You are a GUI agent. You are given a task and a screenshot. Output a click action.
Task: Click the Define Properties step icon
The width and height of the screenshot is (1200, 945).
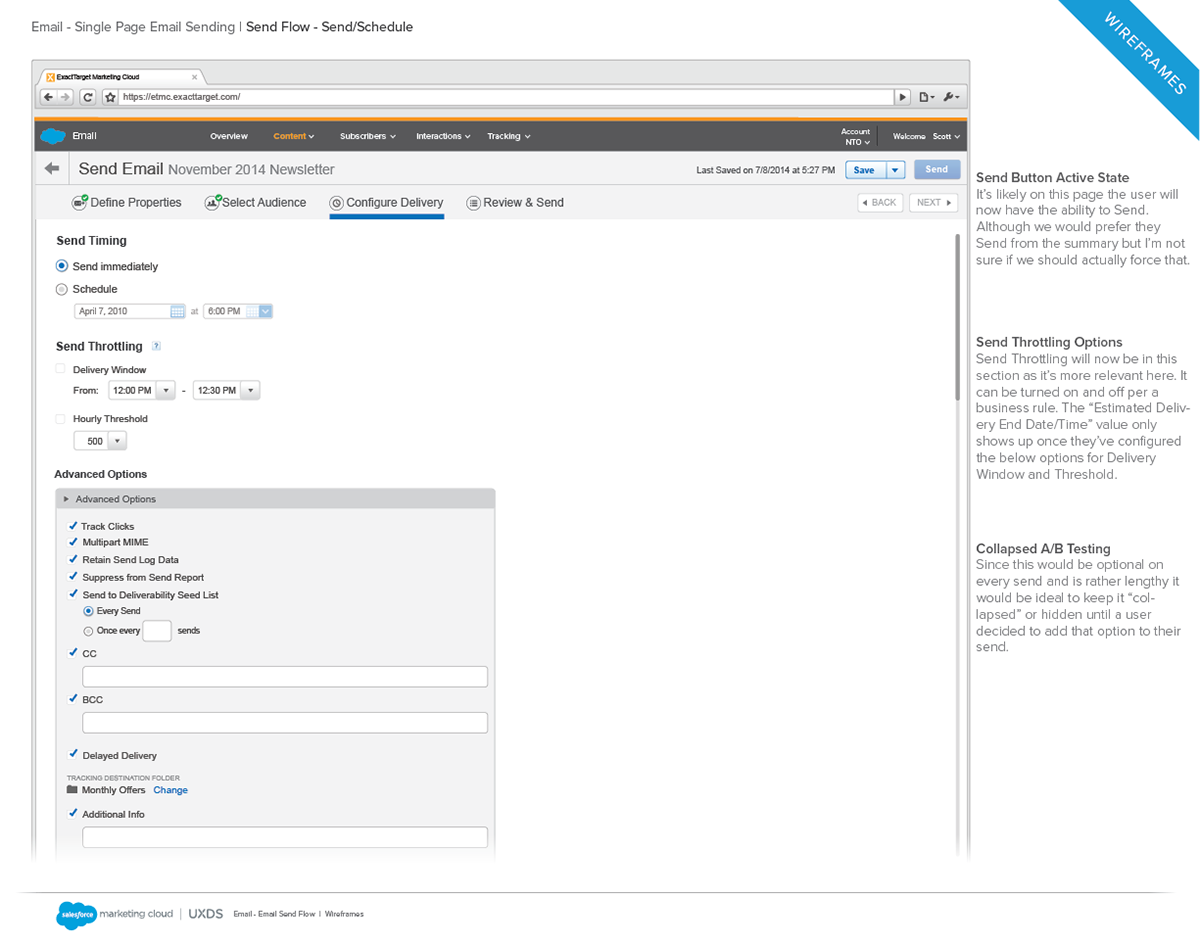pos(80,202)
